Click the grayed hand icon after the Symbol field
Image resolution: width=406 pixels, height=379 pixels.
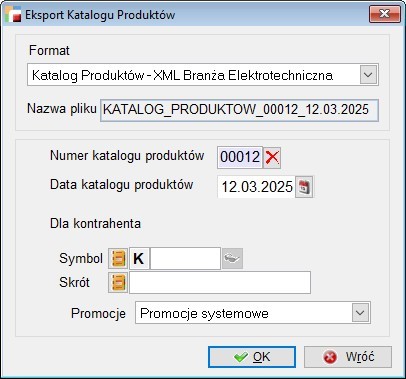click(232, 258)
